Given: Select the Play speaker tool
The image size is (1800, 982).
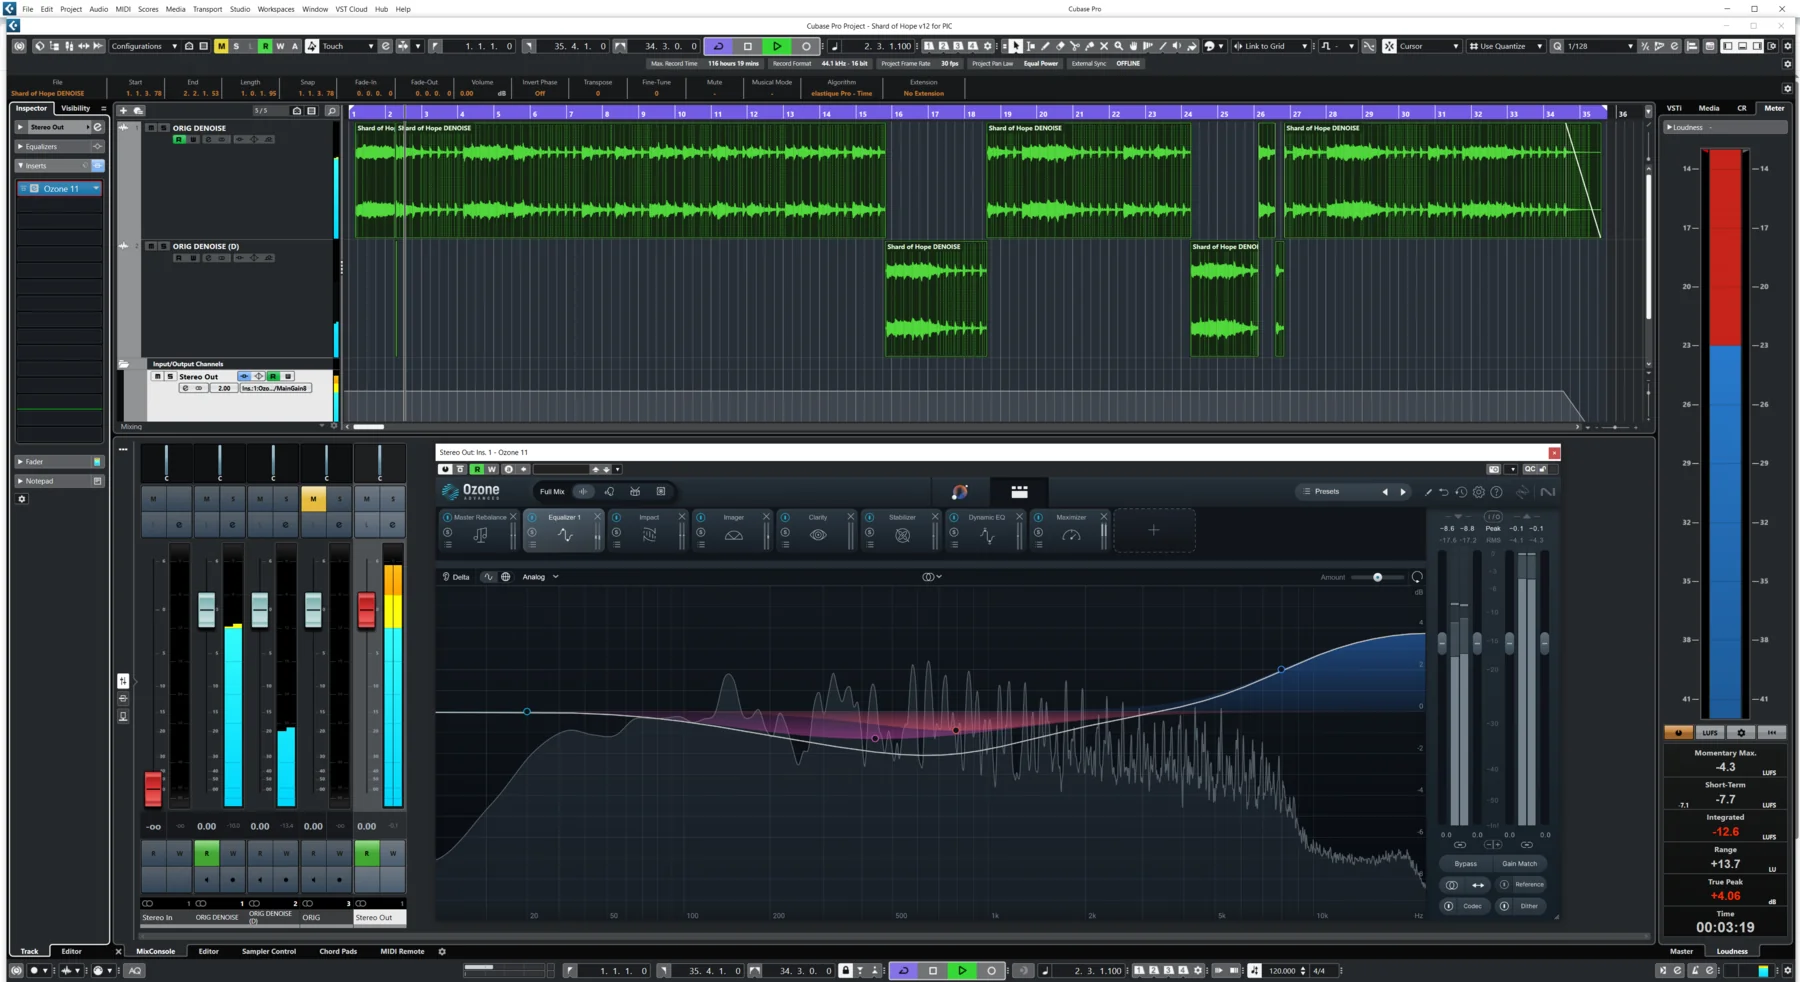Looking at the screenshot, I should pos(1177,46).
